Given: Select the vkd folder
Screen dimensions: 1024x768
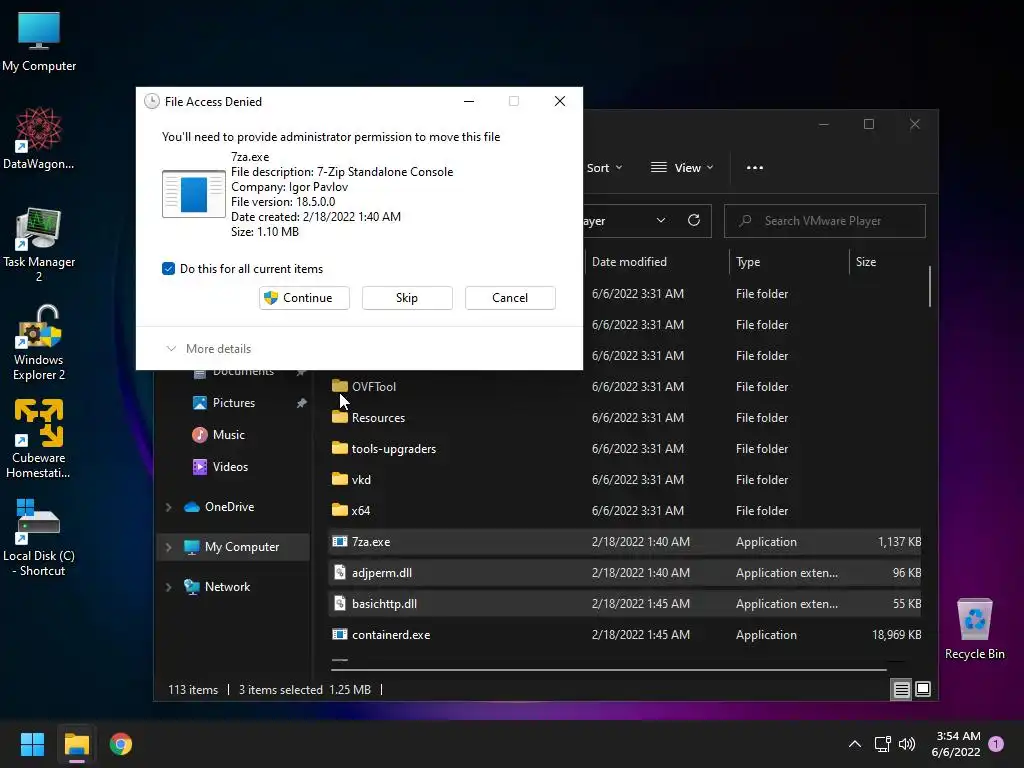Looking at the screenshot, I should coord(351,479).
